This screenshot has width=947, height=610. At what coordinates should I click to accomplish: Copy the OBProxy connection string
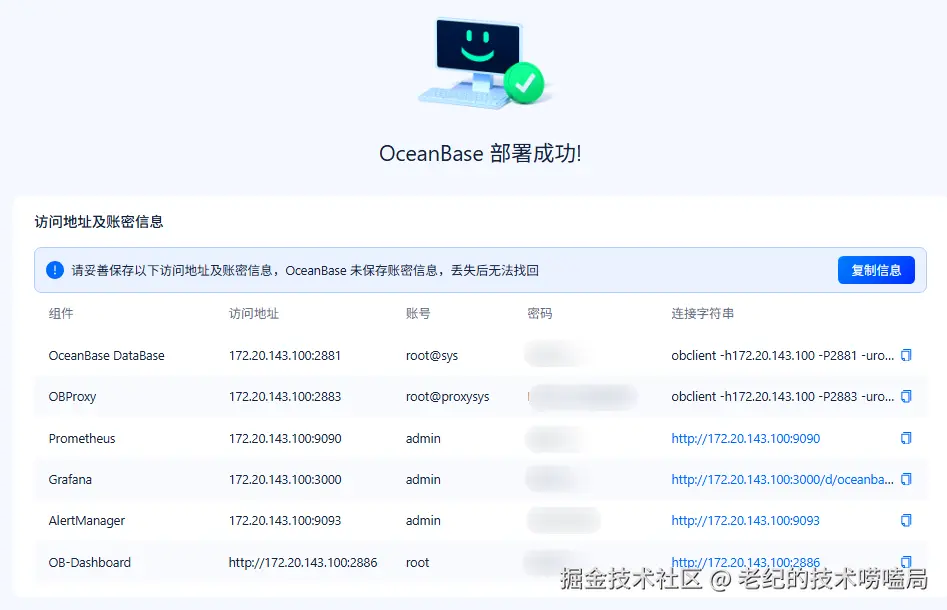[906, 396]
